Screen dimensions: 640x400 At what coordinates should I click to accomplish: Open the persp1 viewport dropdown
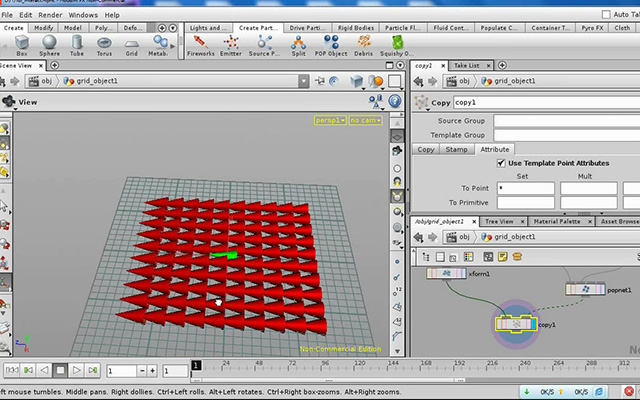point(330,120)
